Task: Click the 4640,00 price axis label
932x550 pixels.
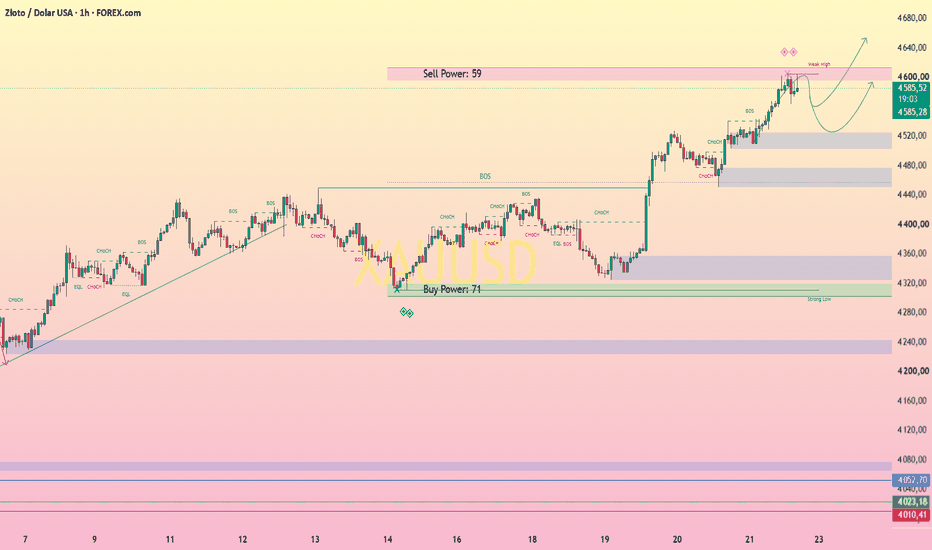Action: coord(912,48)
